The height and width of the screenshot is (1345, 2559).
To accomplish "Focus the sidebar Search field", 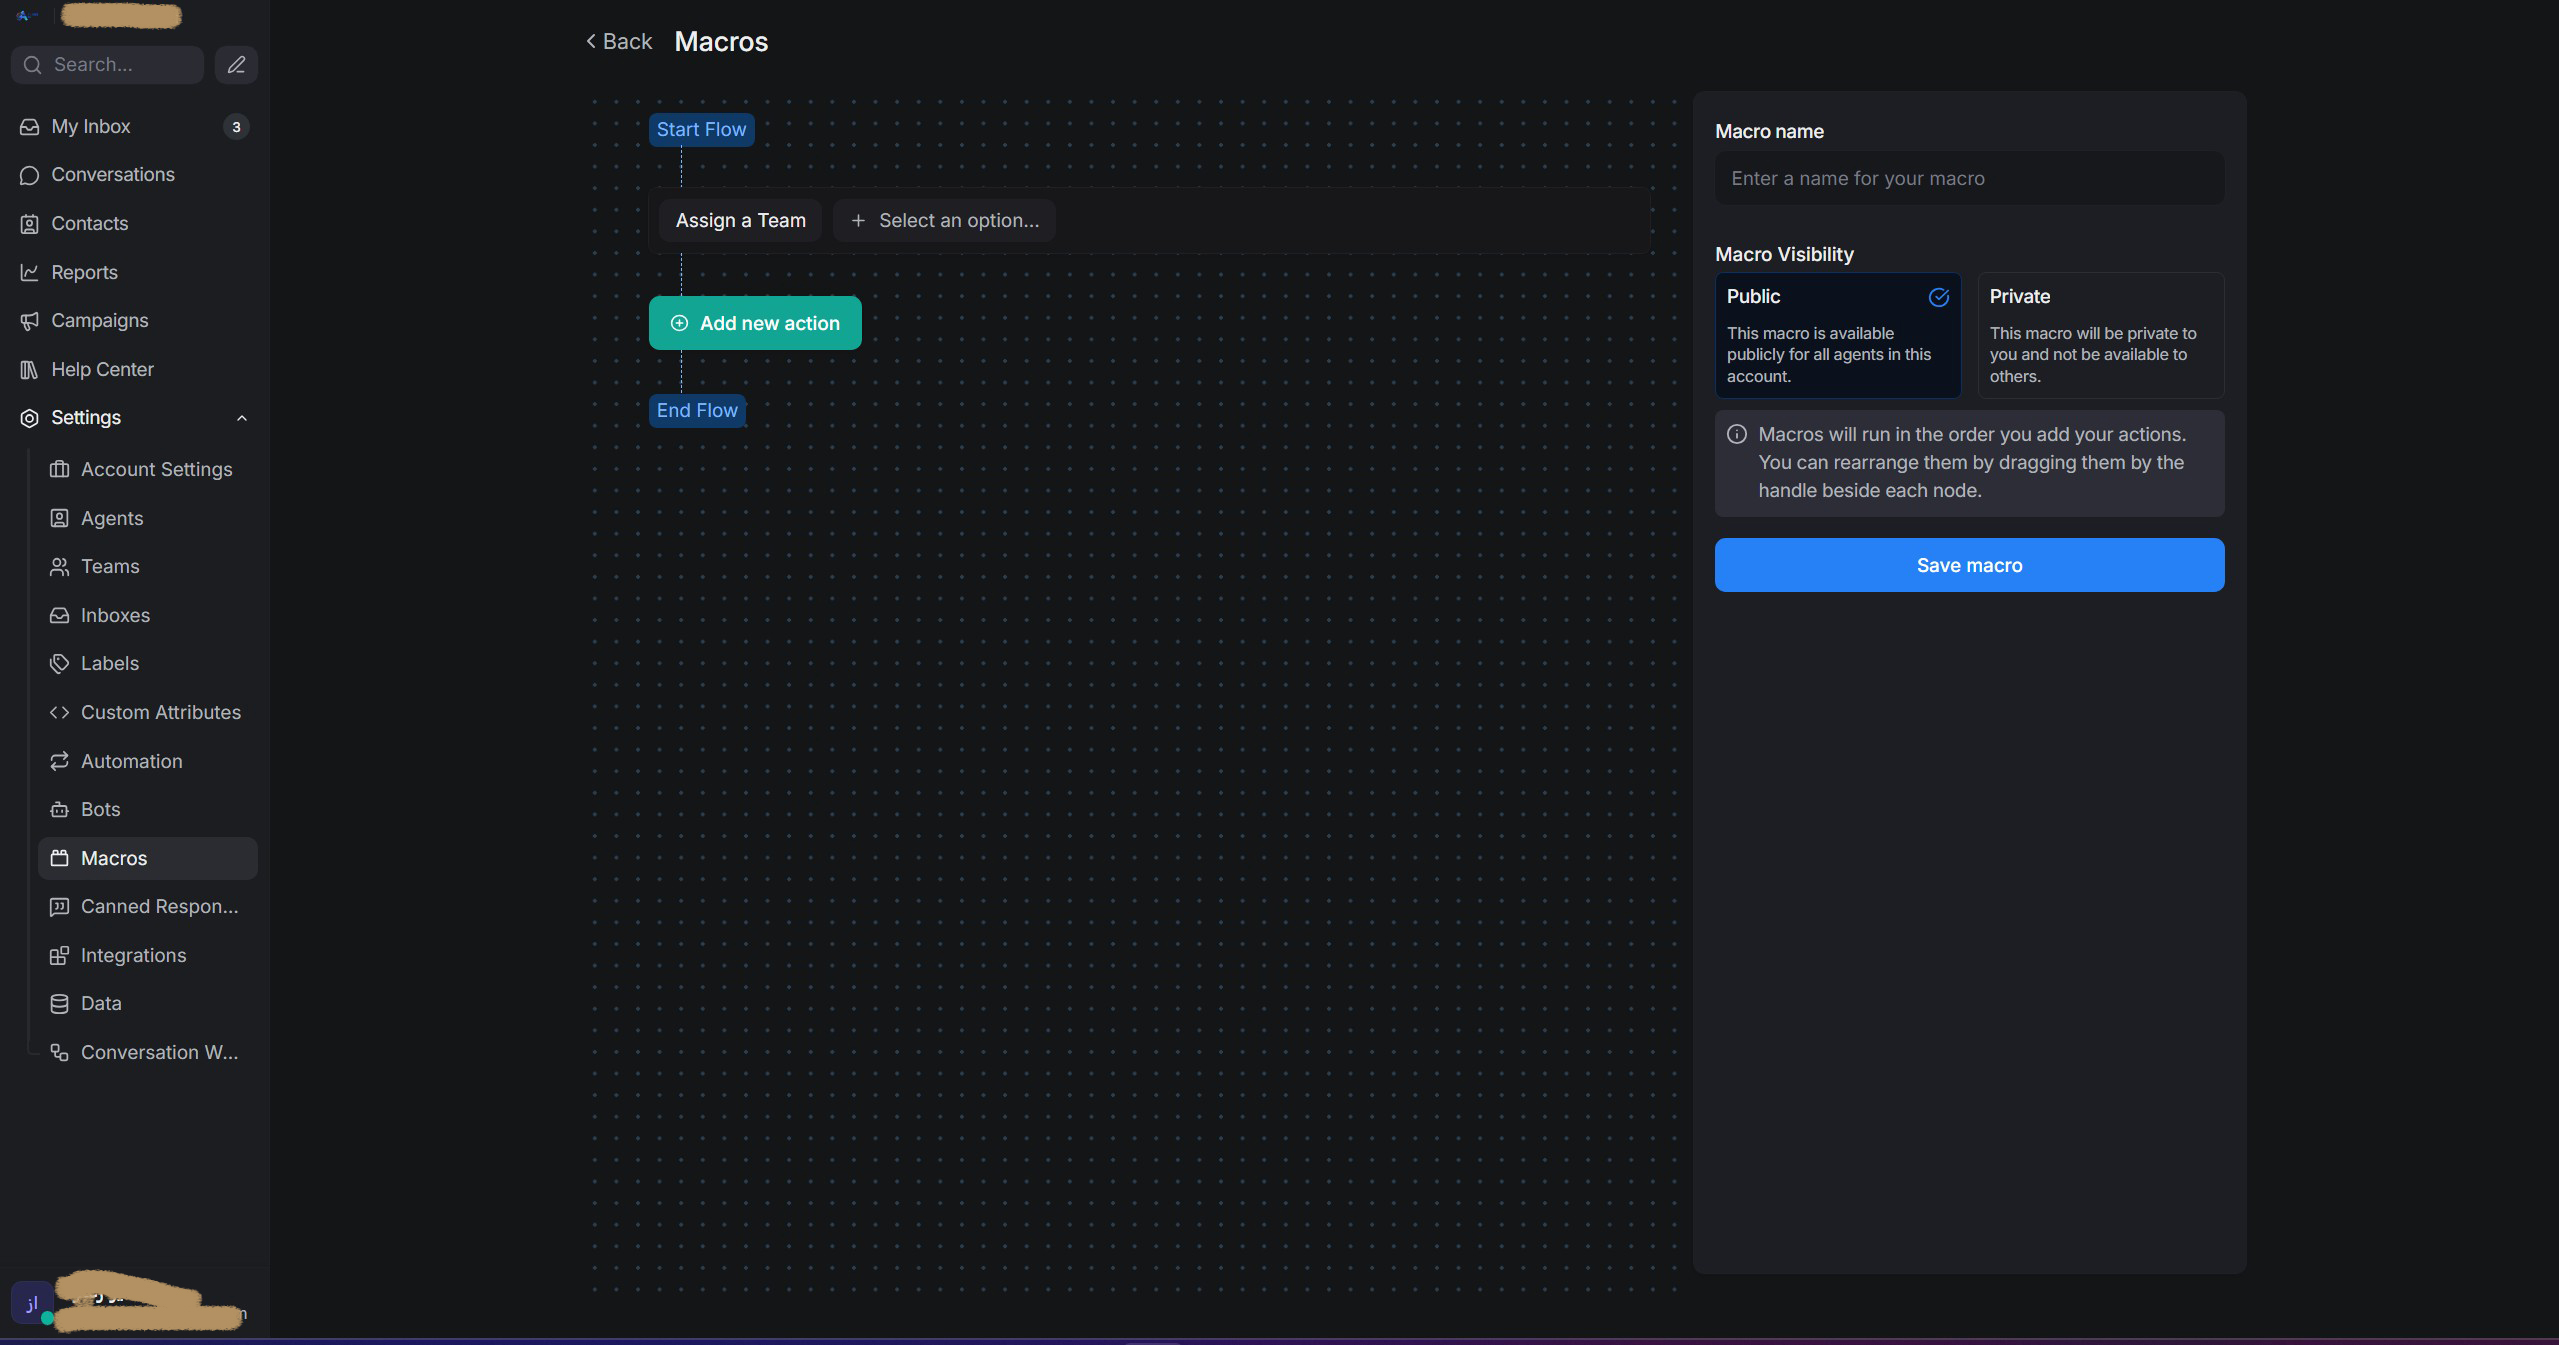I will click(x=107, y=65).
